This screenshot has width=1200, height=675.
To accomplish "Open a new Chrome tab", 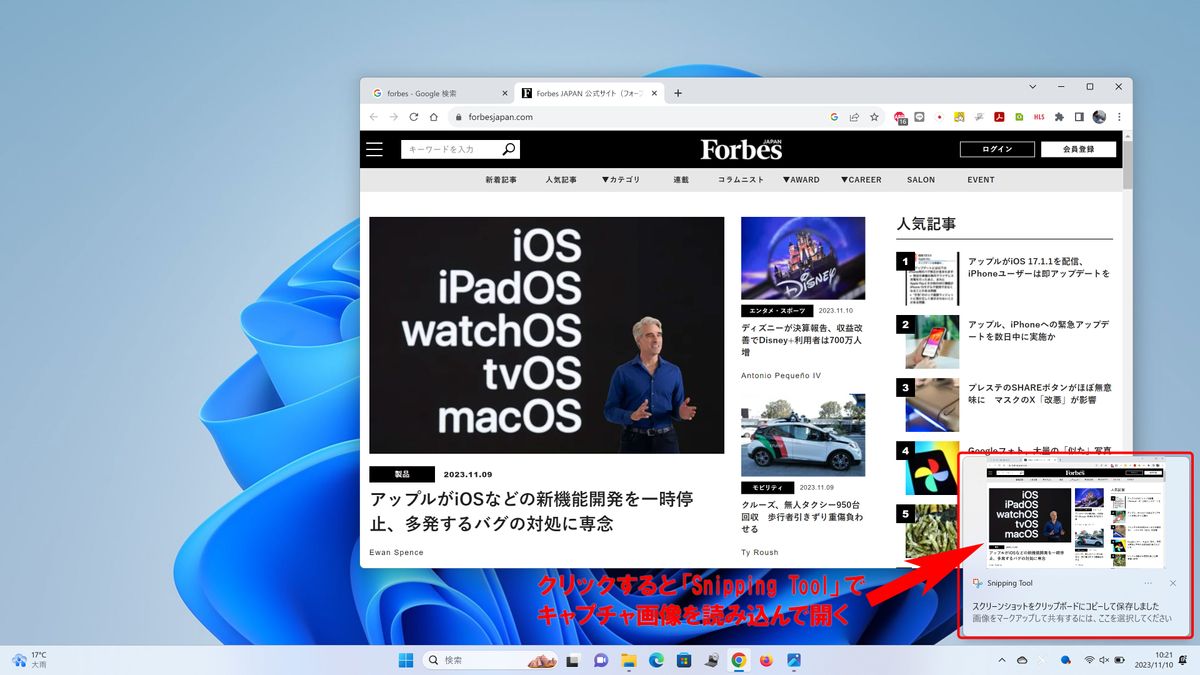I will point(678,93).
